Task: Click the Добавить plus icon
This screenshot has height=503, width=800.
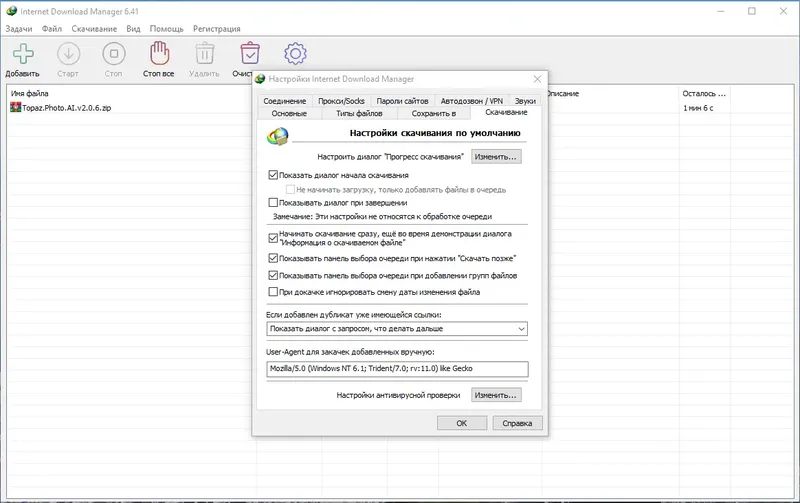Action: point(23,54)
